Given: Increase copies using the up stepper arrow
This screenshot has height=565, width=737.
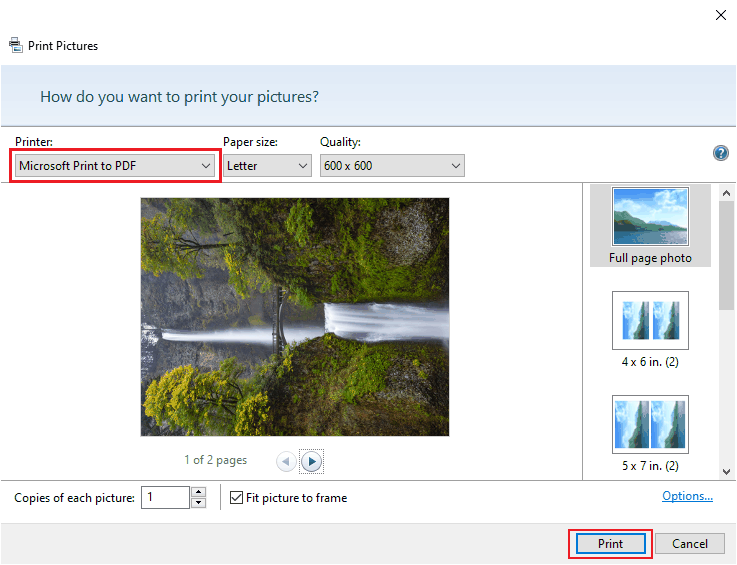Looking at the screenshot, I should click(x=198, y=492).
